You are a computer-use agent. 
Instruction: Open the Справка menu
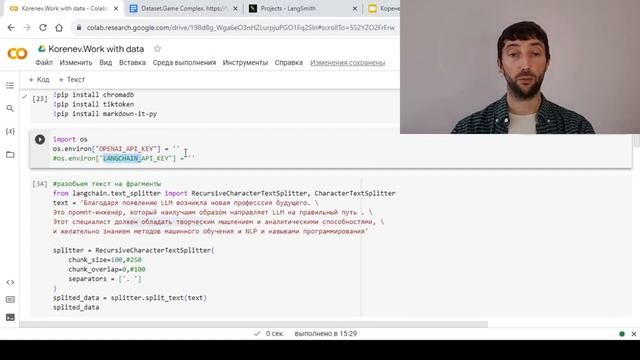pos(289,62)
